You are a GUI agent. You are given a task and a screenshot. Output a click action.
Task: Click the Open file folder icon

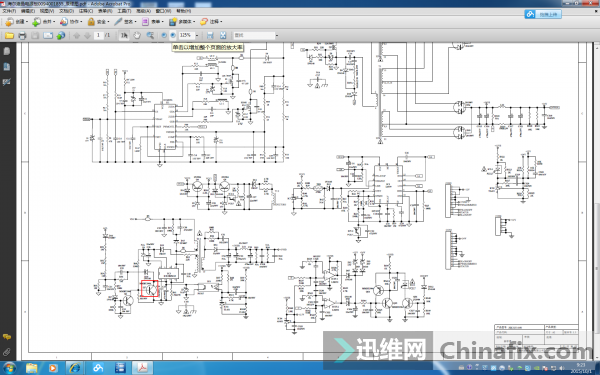click(x=9, y=36)
